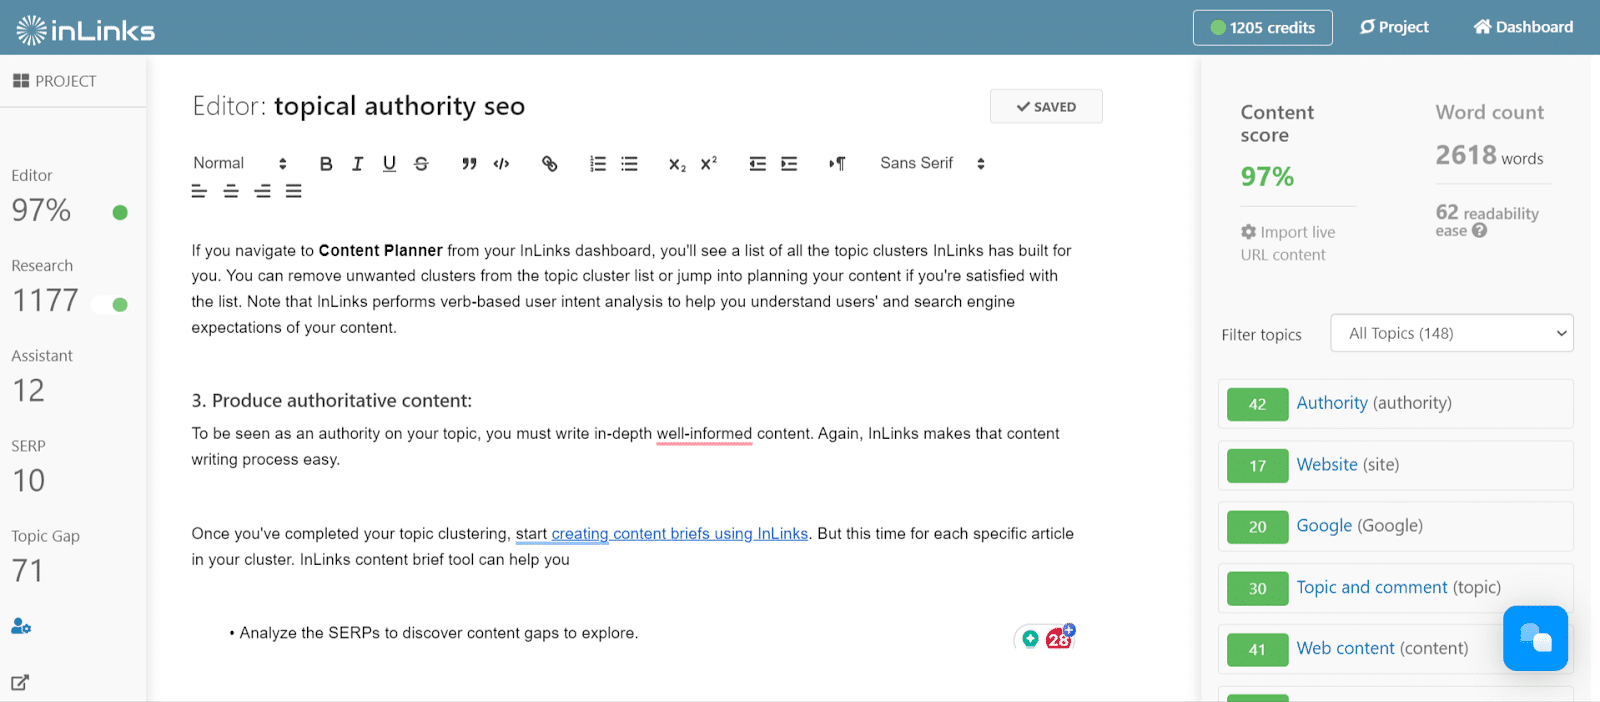The image size is (1600, 702).
Task: Open the Project menu in header
Action: [1394, 27]
